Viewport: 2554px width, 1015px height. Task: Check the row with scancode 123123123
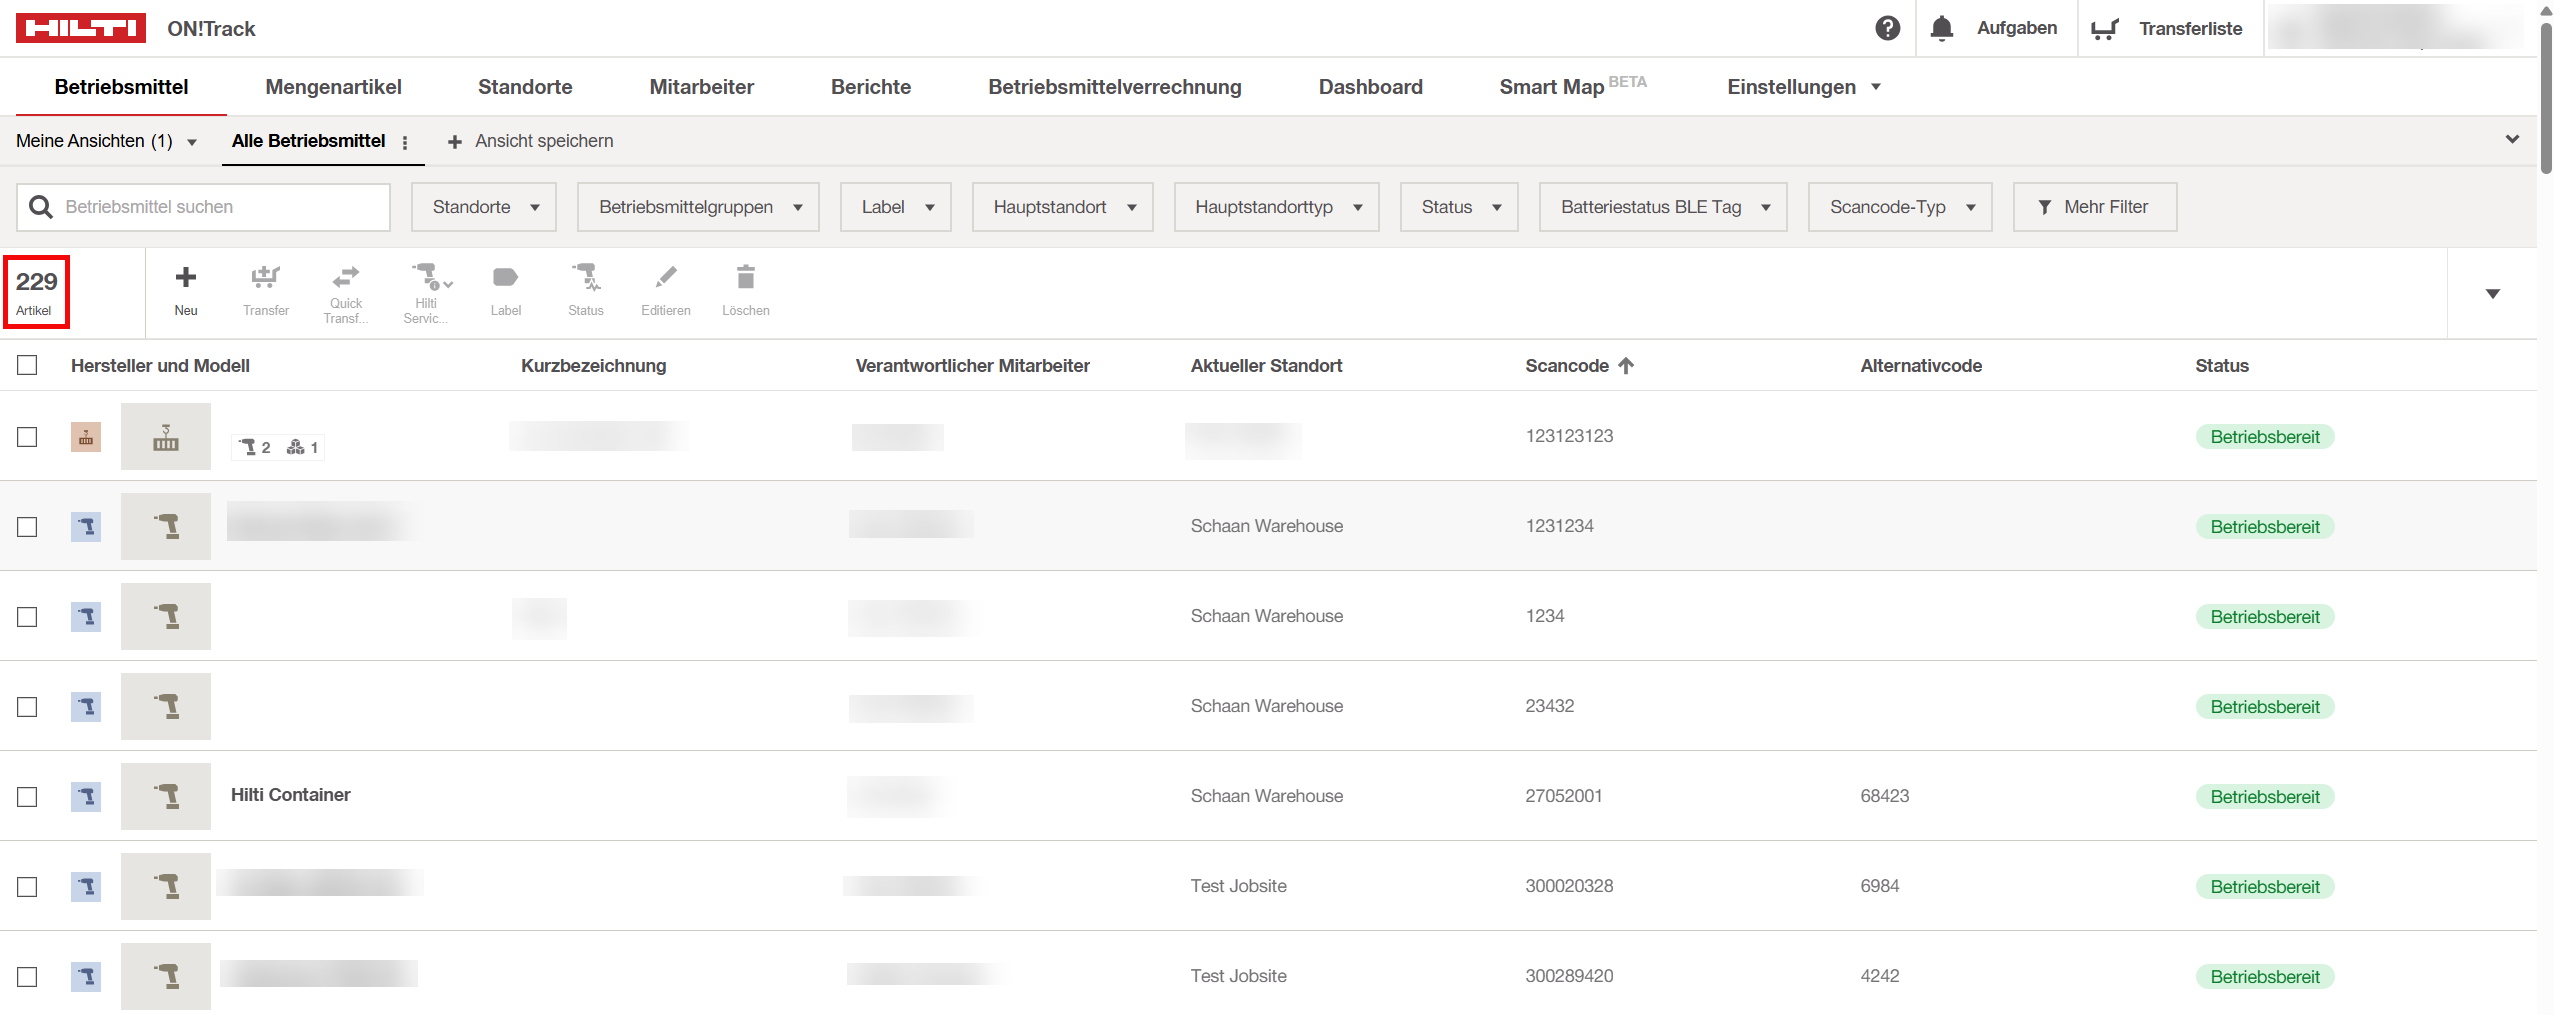pos(27,437)
